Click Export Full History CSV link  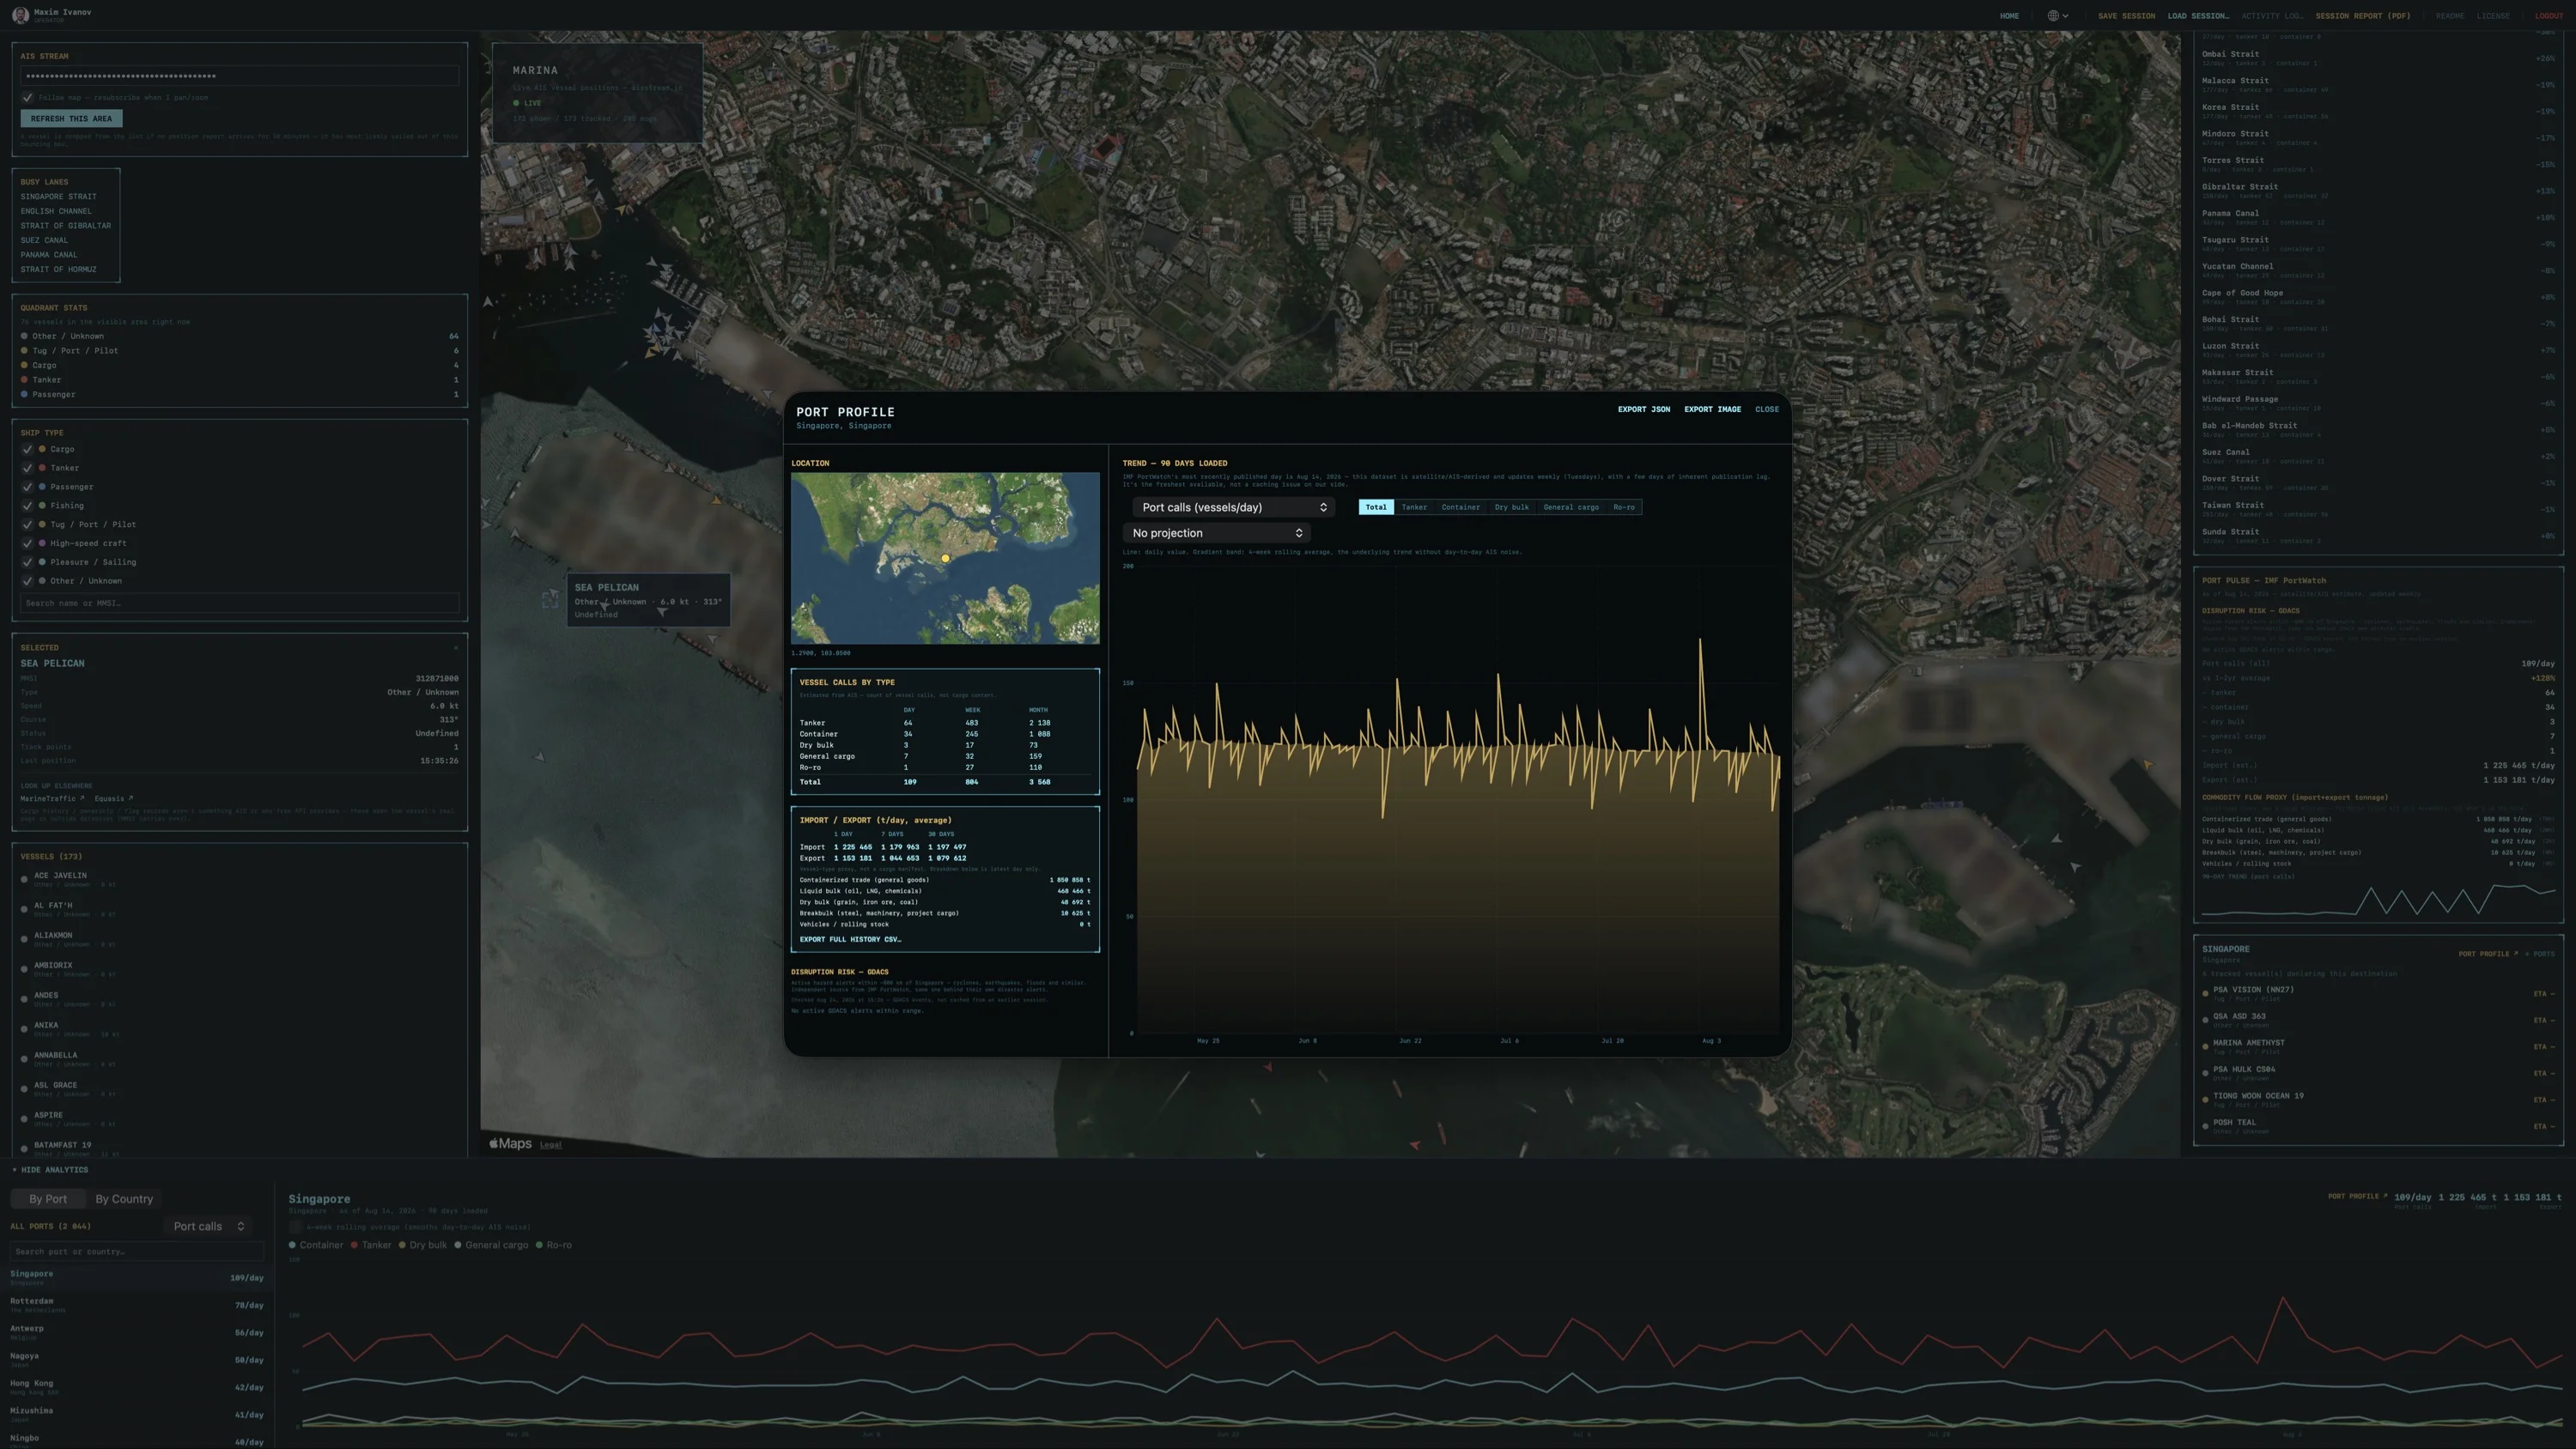tap(850, 939)
